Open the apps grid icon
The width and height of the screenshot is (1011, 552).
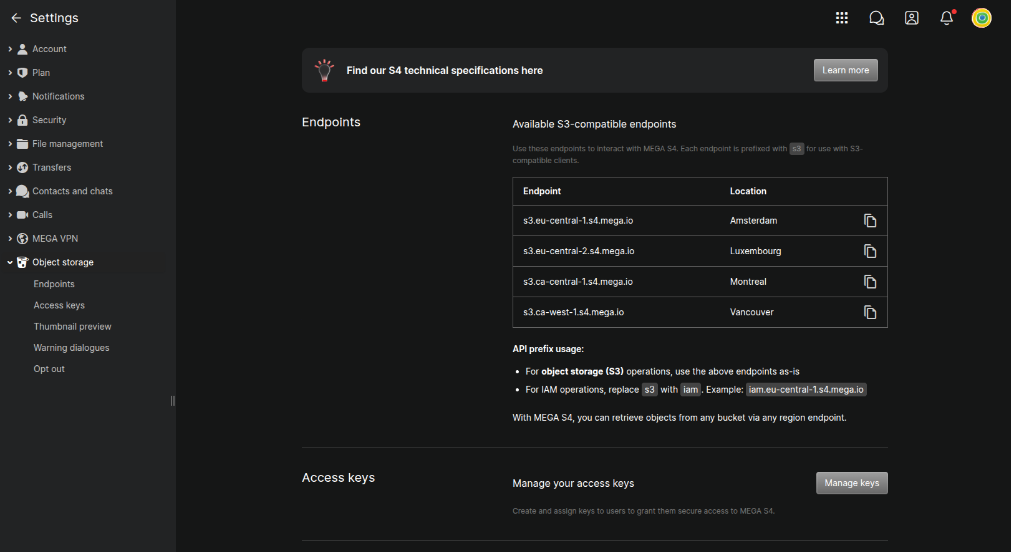pyautogui.click(x=841, y=18)
